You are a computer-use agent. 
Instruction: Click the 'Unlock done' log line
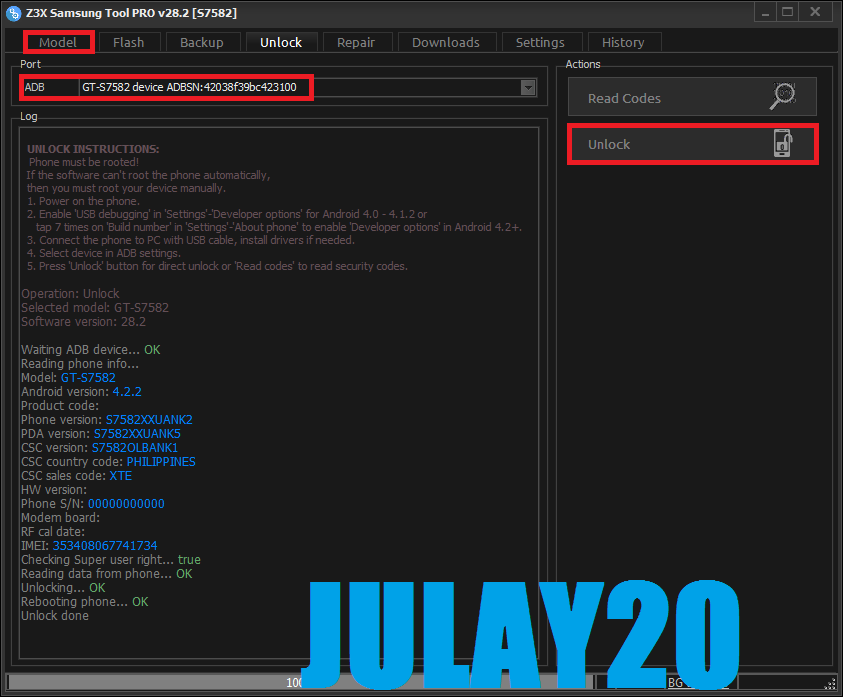point(55,616)
